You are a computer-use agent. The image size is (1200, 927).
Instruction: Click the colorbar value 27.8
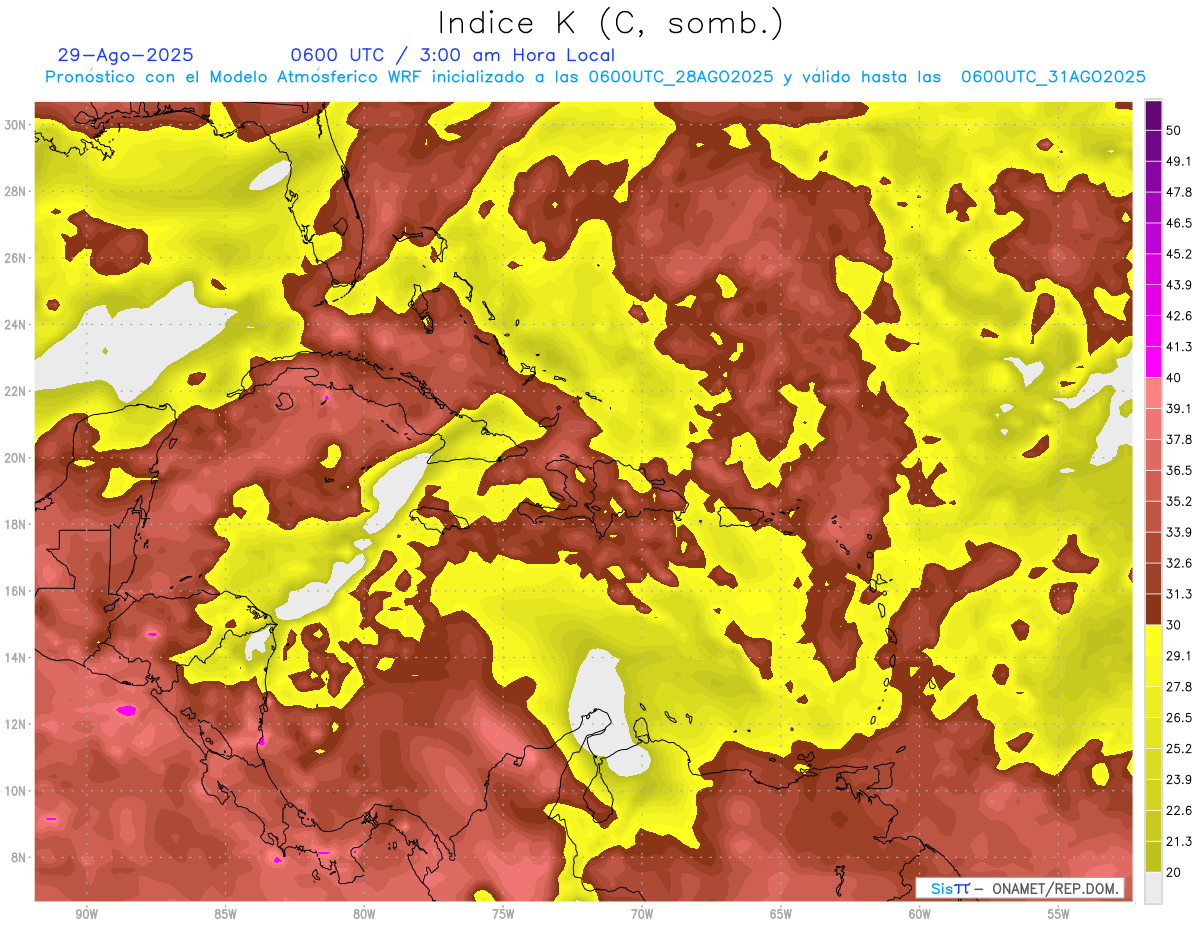click(1179, 686)
